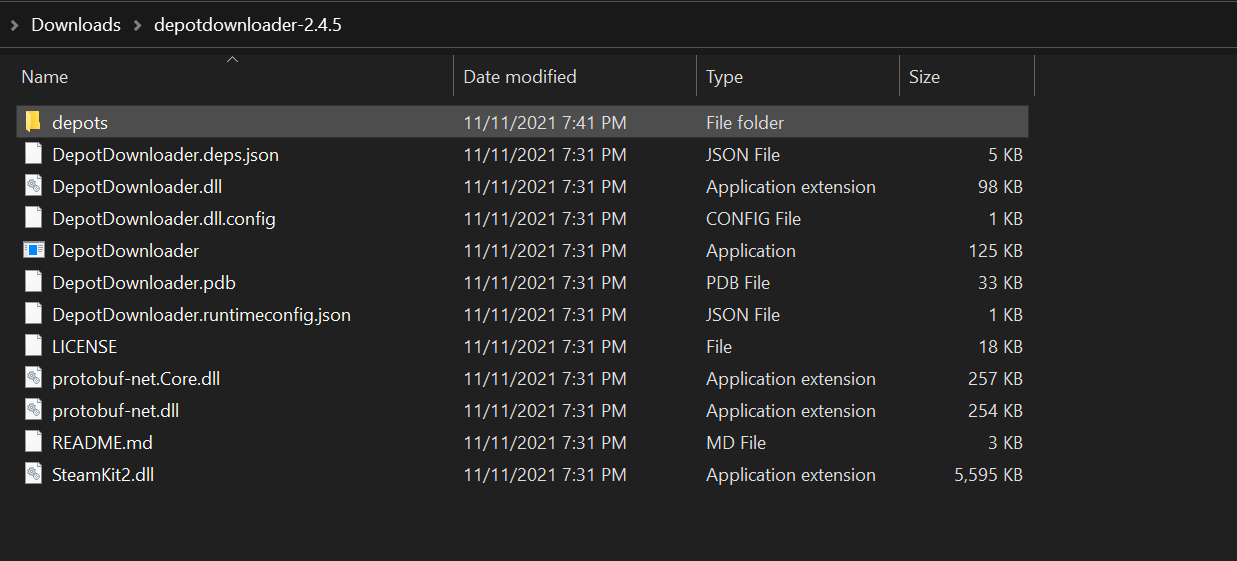The width and height of the screenshot is (1237, 561).
Task: Toggle sort direction arrow above Name
Action: 232,60
